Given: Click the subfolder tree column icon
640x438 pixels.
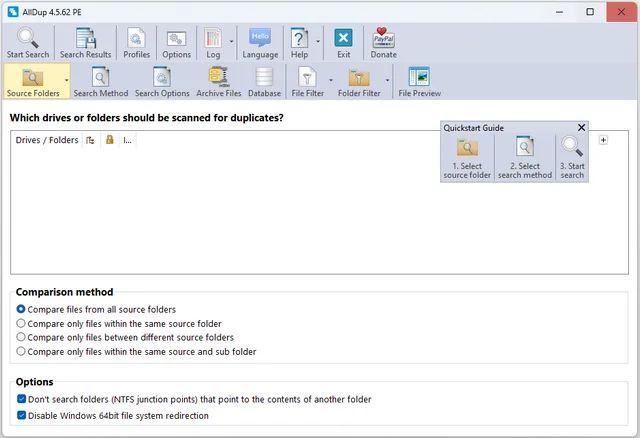Looking at the screenshot, I should tap(90, 140).
